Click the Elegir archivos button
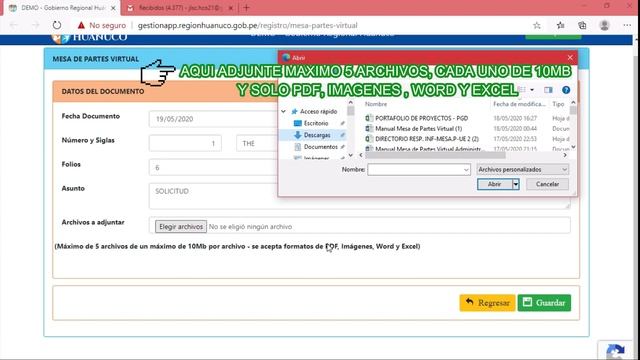The image size is (640, 360). (x=181, y=227)
